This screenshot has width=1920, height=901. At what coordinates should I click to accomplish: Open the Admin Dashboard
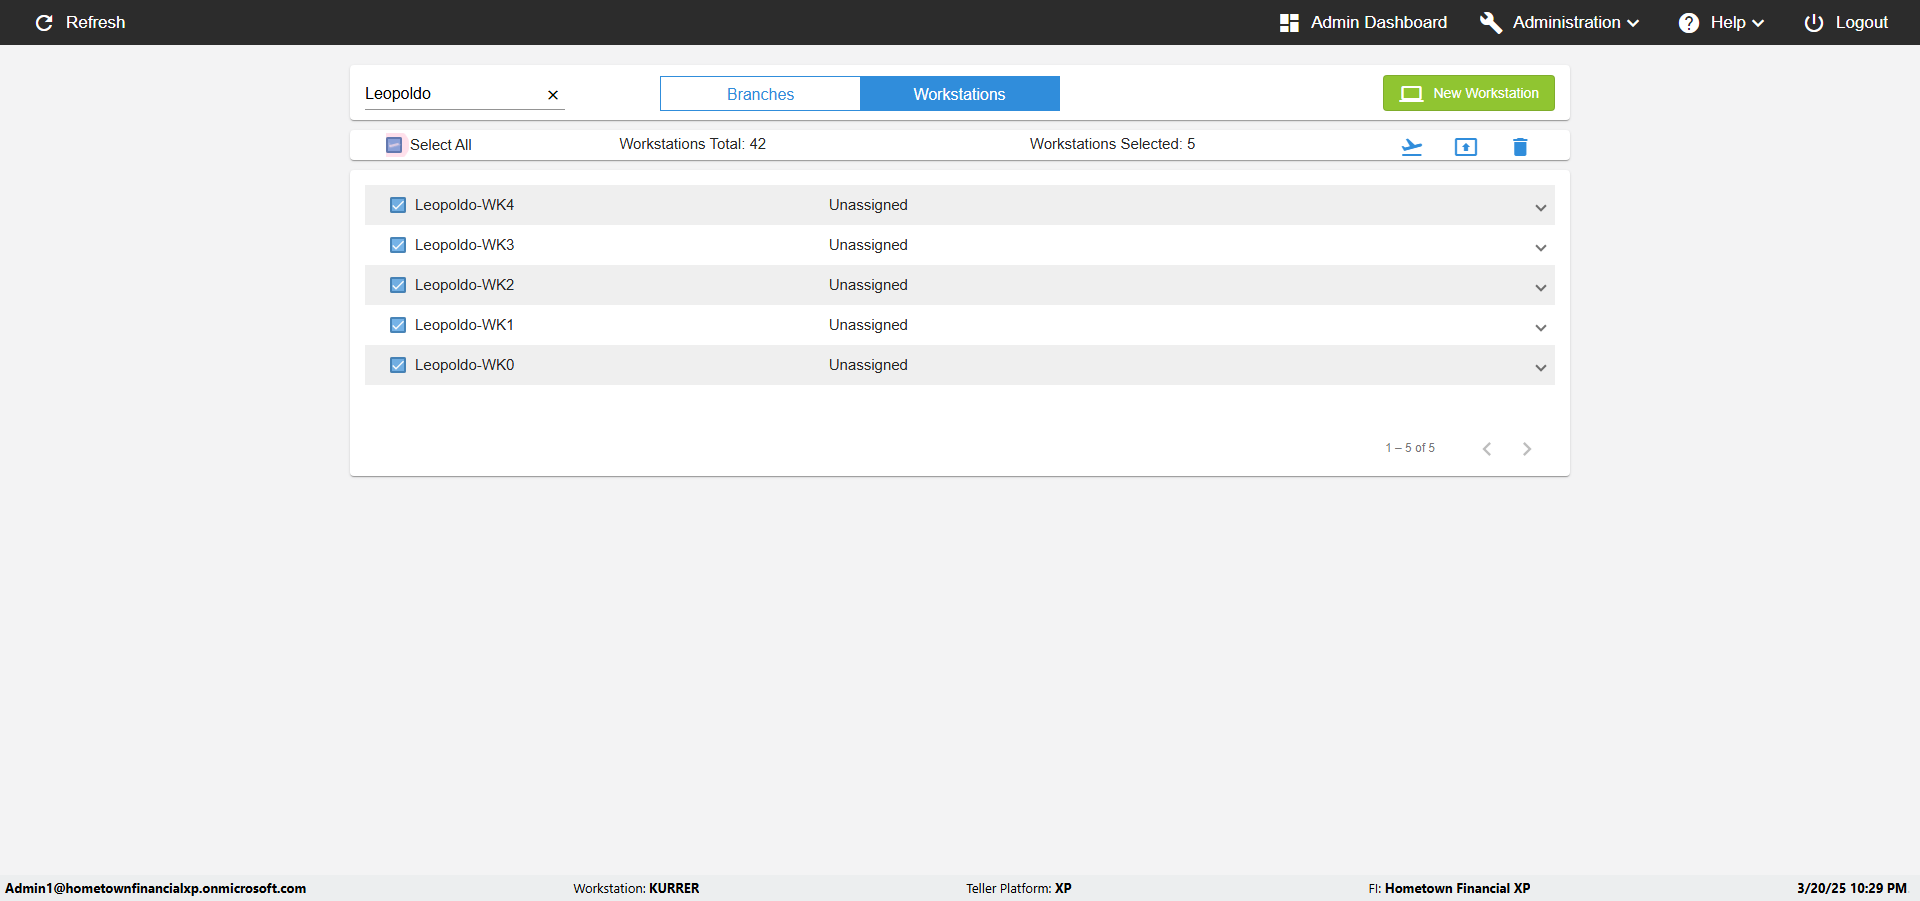pyautogui.click(x=1363, y=22)
